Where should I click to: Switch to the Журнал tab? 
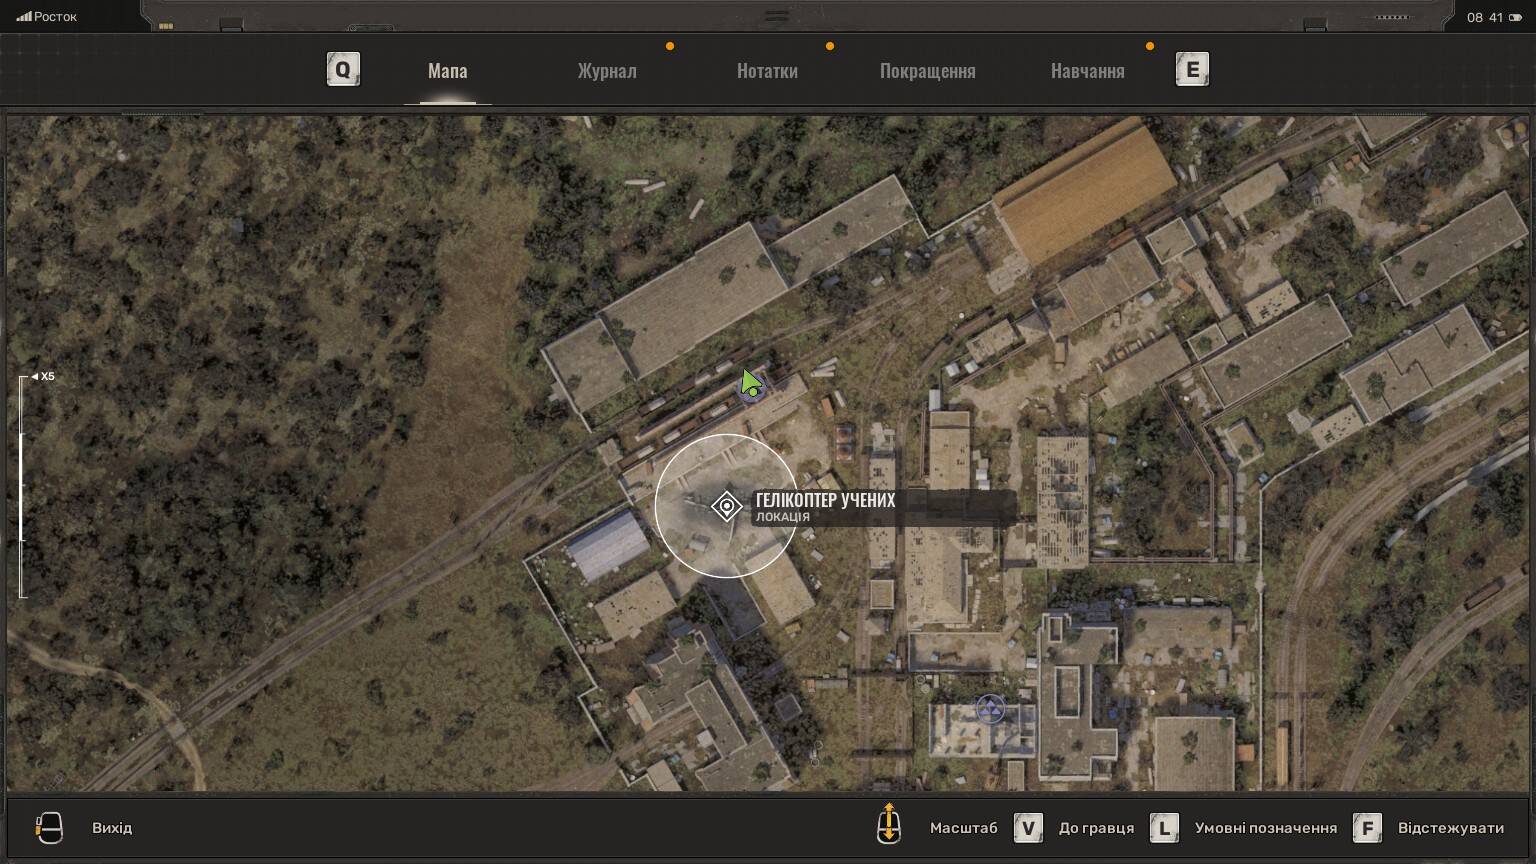606,71
